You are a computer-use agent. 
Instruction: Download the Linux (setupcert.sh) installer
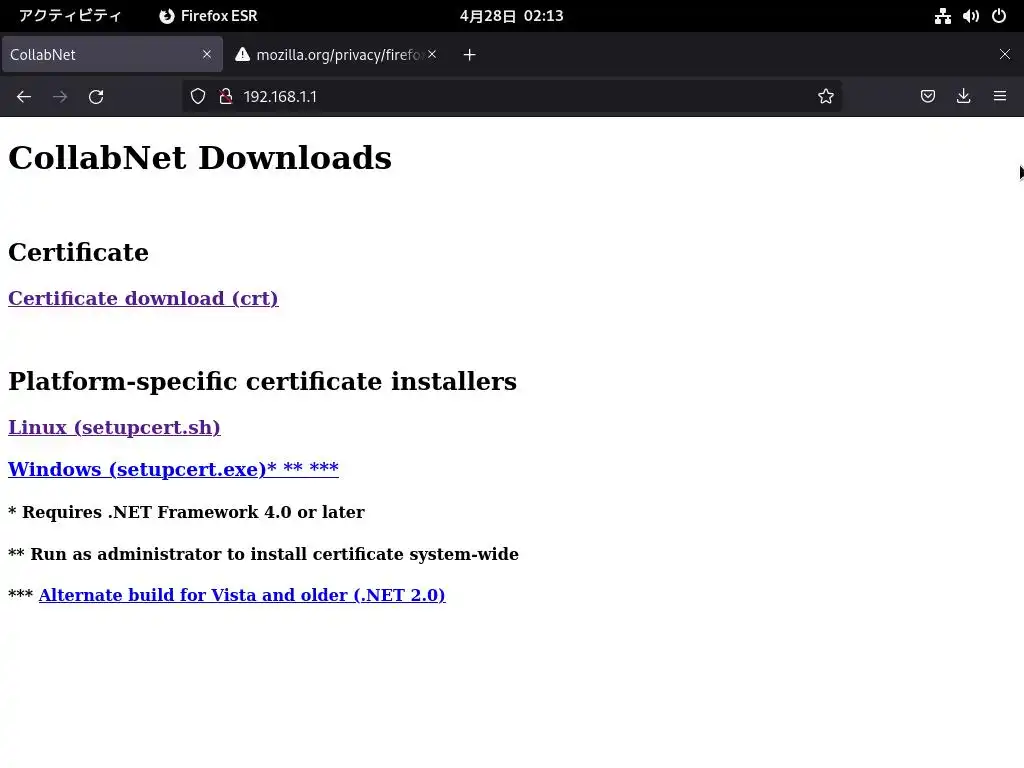point(114,427)
